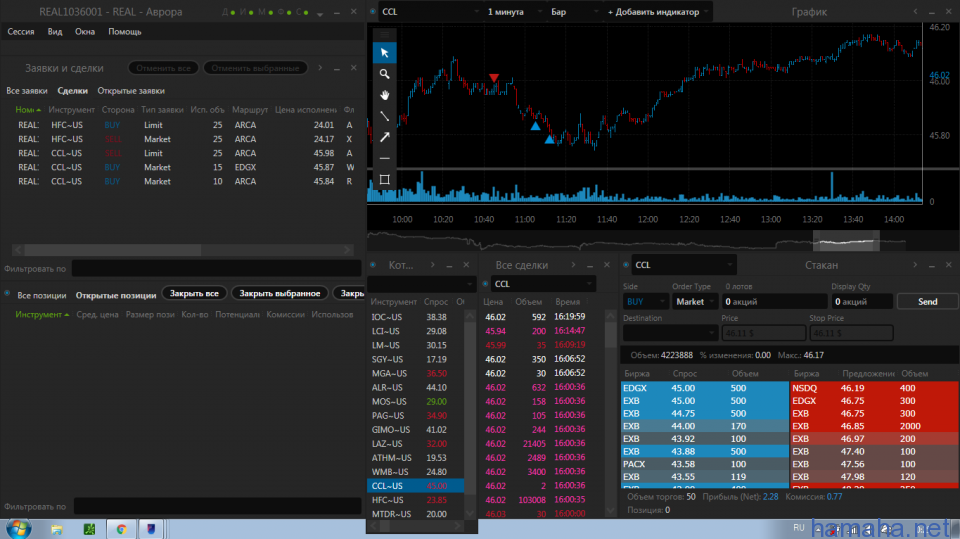
Task: Select the trend line drawing tool
Action: click(x=384, y=116)
